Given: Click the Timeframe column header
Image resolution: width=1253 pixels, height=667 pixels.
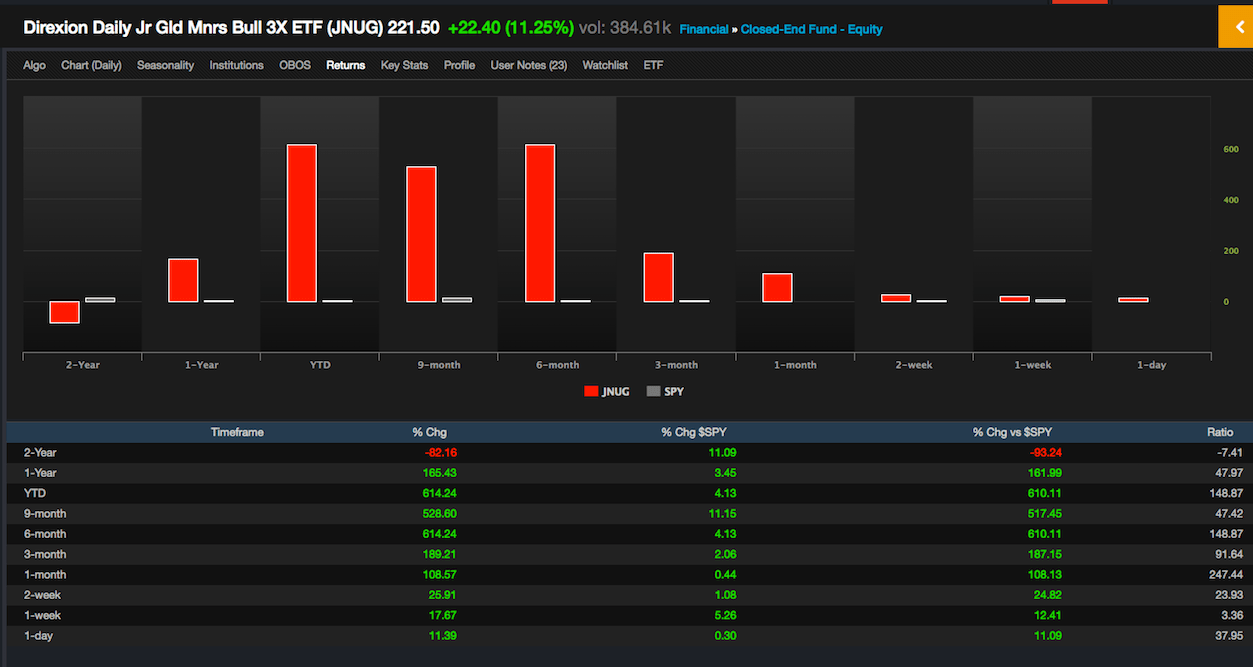Looking at the screenshot, I should coord(236,431).
